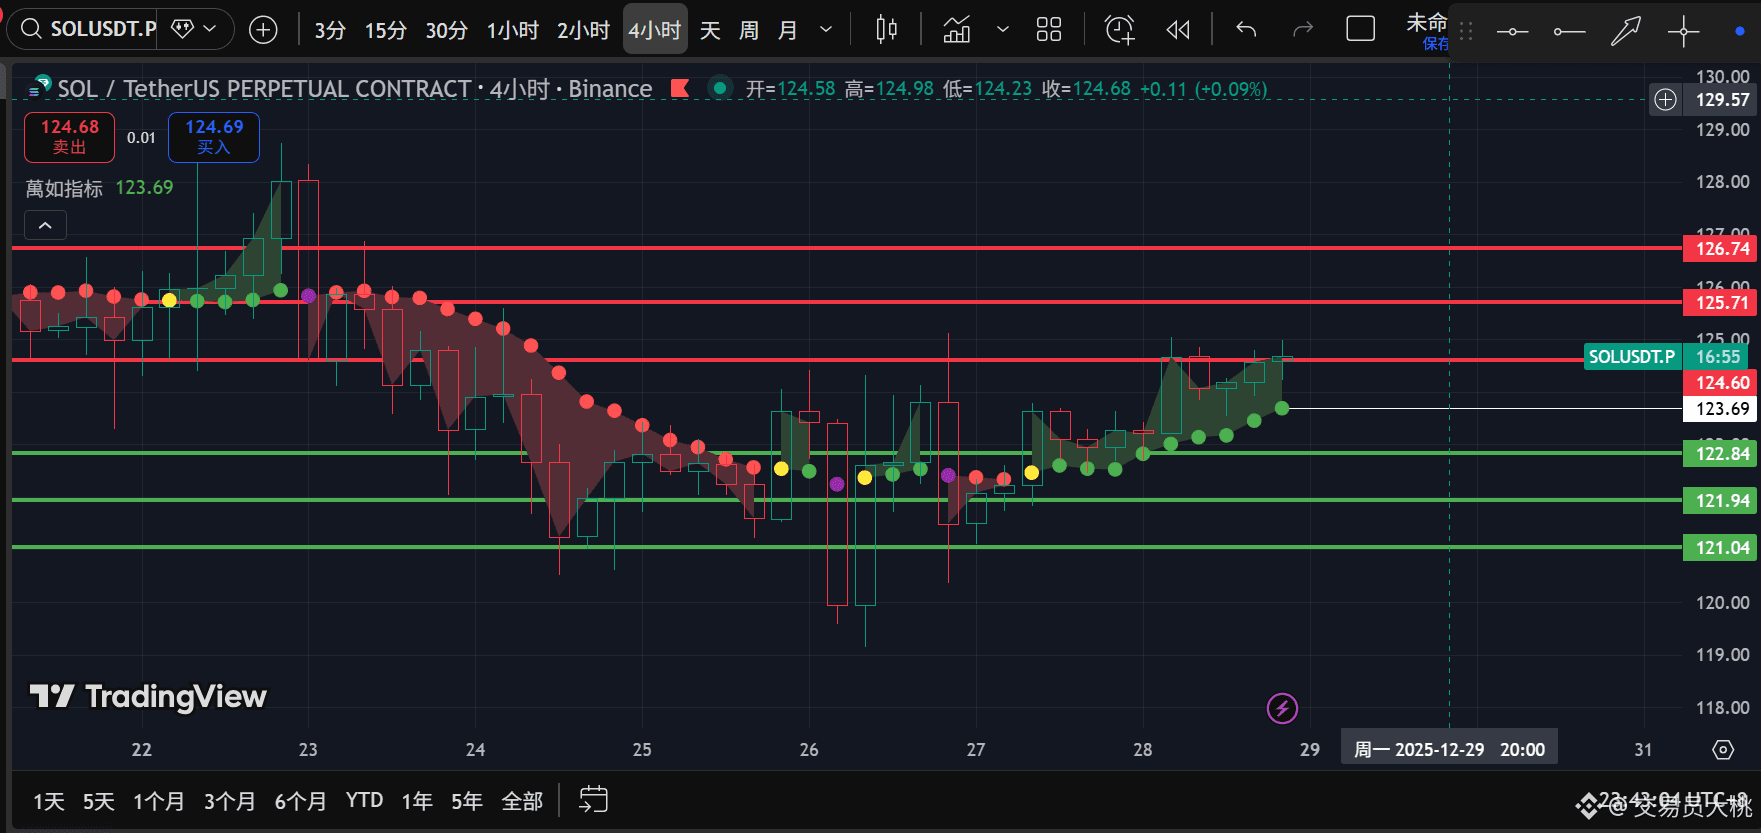Undo last action with arrow icon
This screenshot has height=833, width=1761.
pyautogui.click(x=1246, y=30)
